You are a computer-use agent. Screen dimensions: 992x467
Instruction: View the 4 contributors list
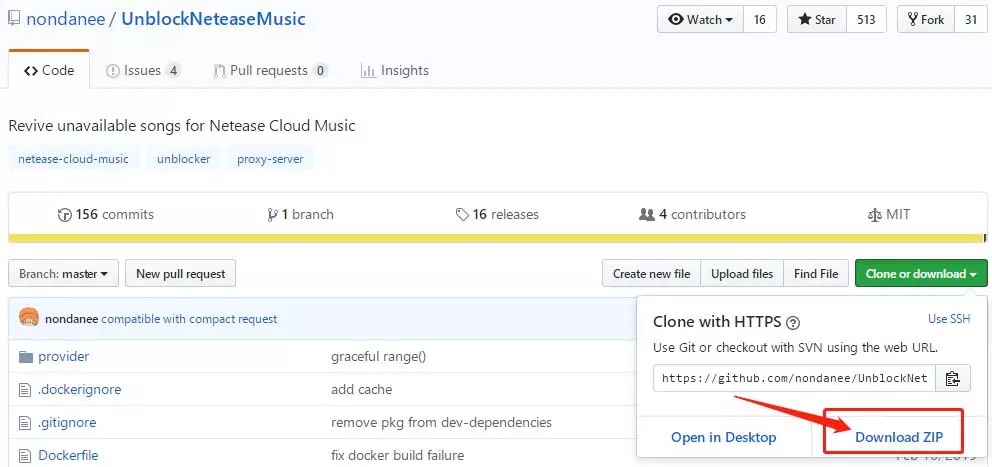[x=692, y=215]
